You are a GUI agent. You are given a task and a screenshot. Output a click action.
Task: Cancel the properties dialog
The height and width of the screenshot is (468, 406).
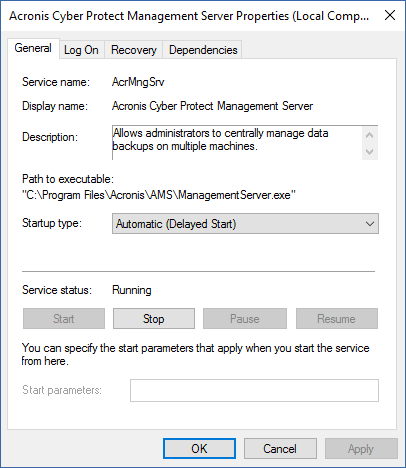click(280, 449)
